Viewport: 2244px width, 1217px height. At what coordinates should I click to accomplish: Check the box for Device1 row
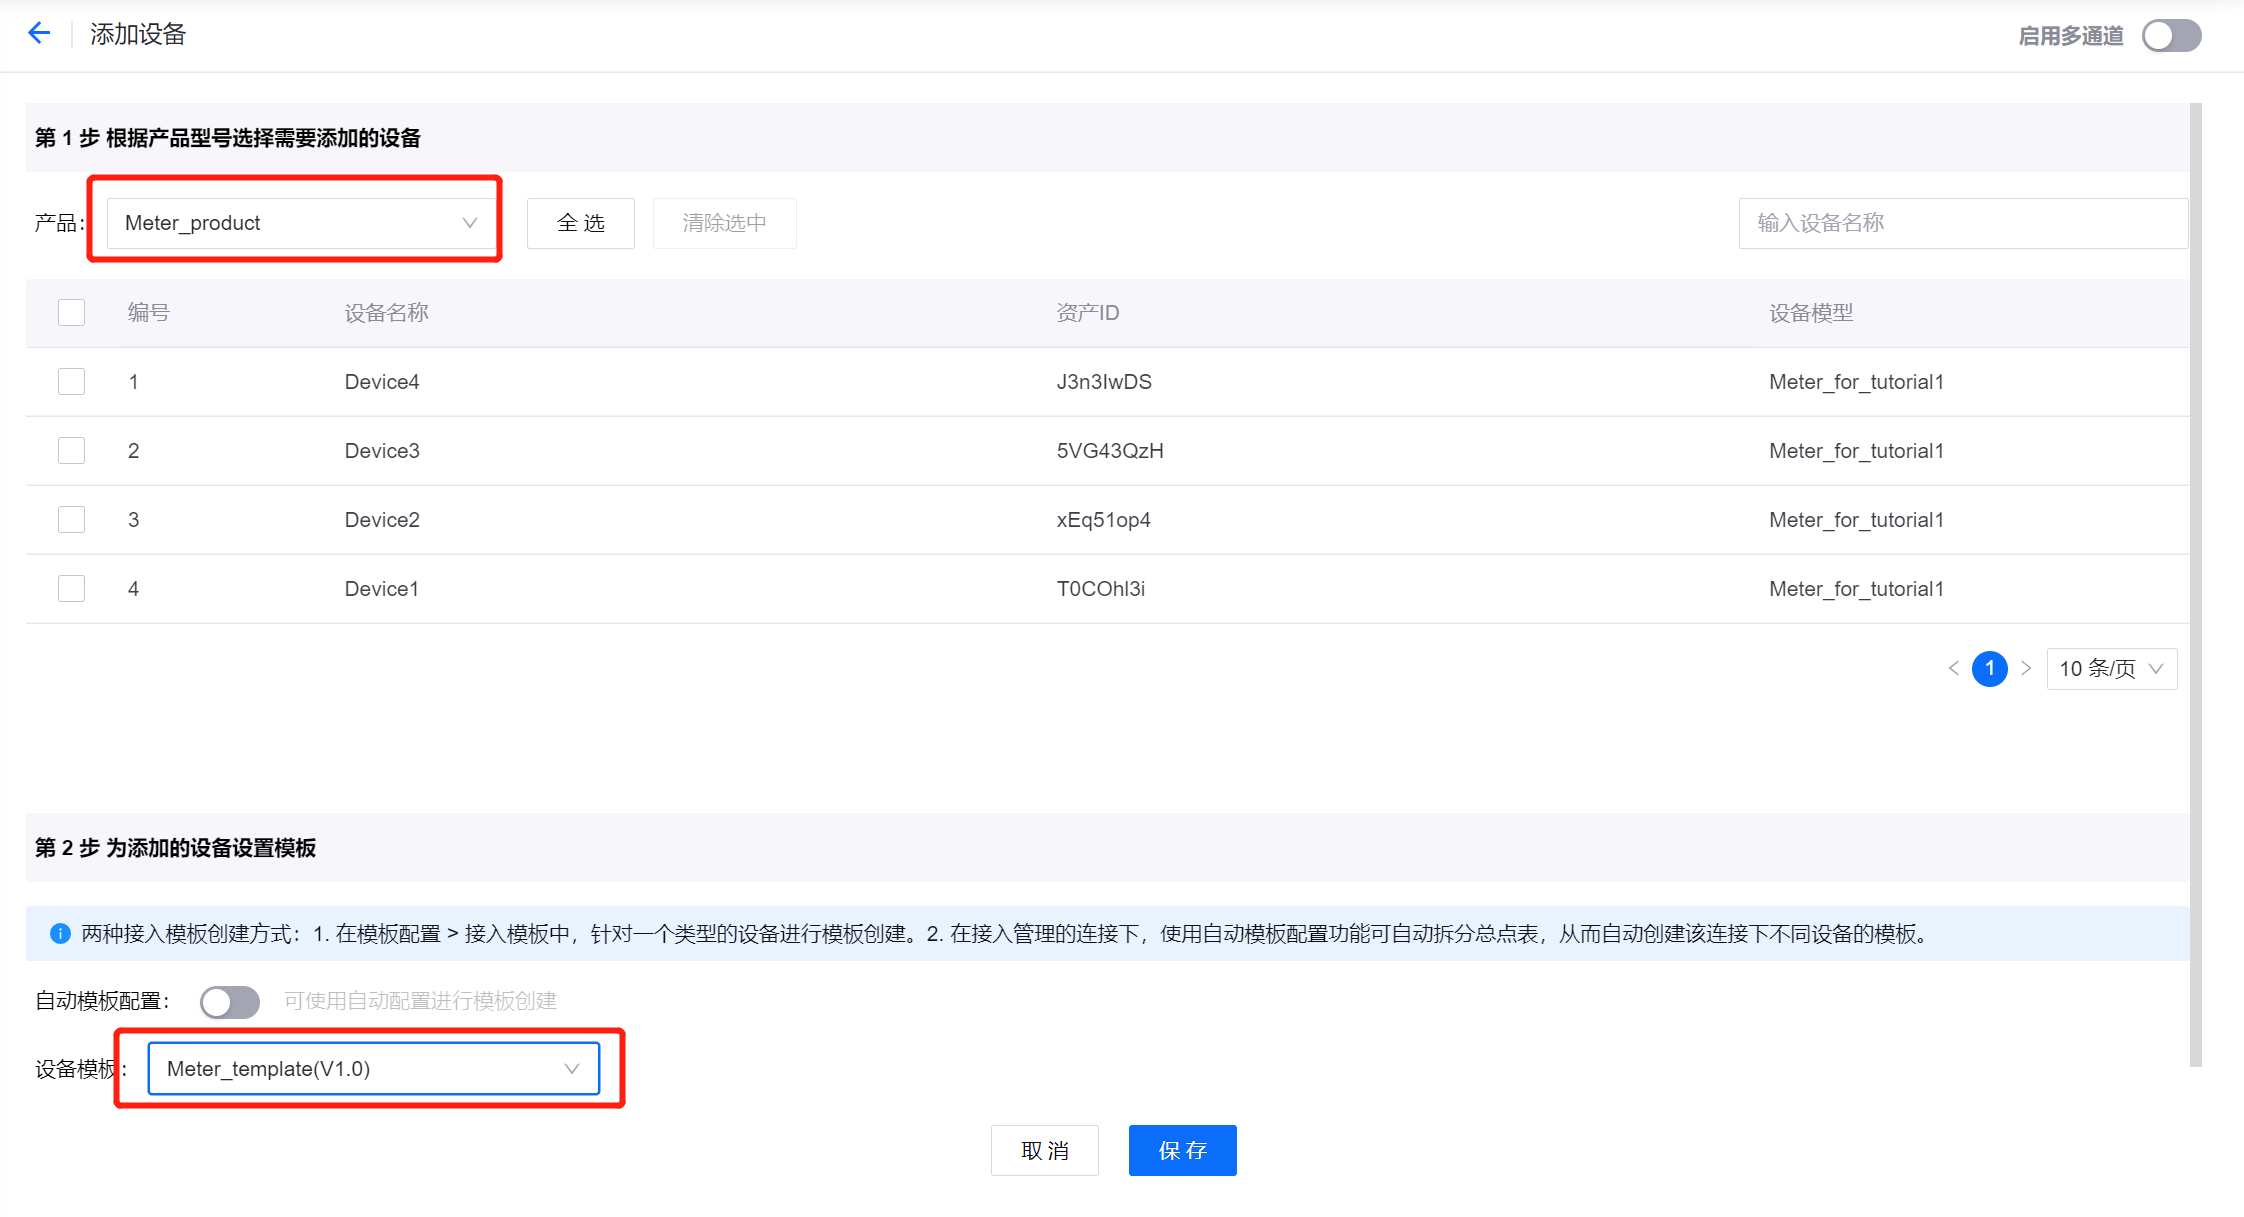pyautogui.click(x=71, y=588)
